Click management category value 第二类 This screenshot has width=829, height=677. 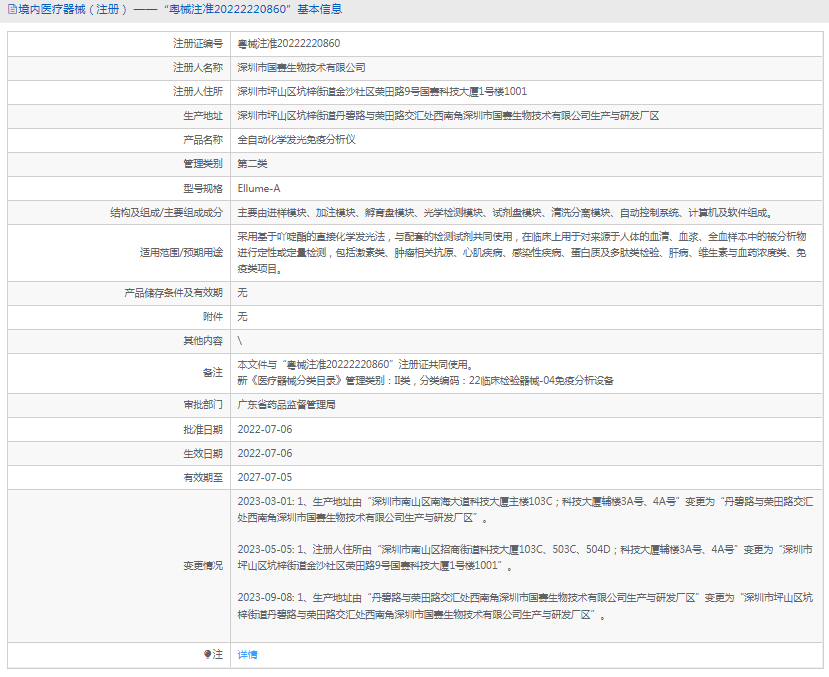point(252,164)
